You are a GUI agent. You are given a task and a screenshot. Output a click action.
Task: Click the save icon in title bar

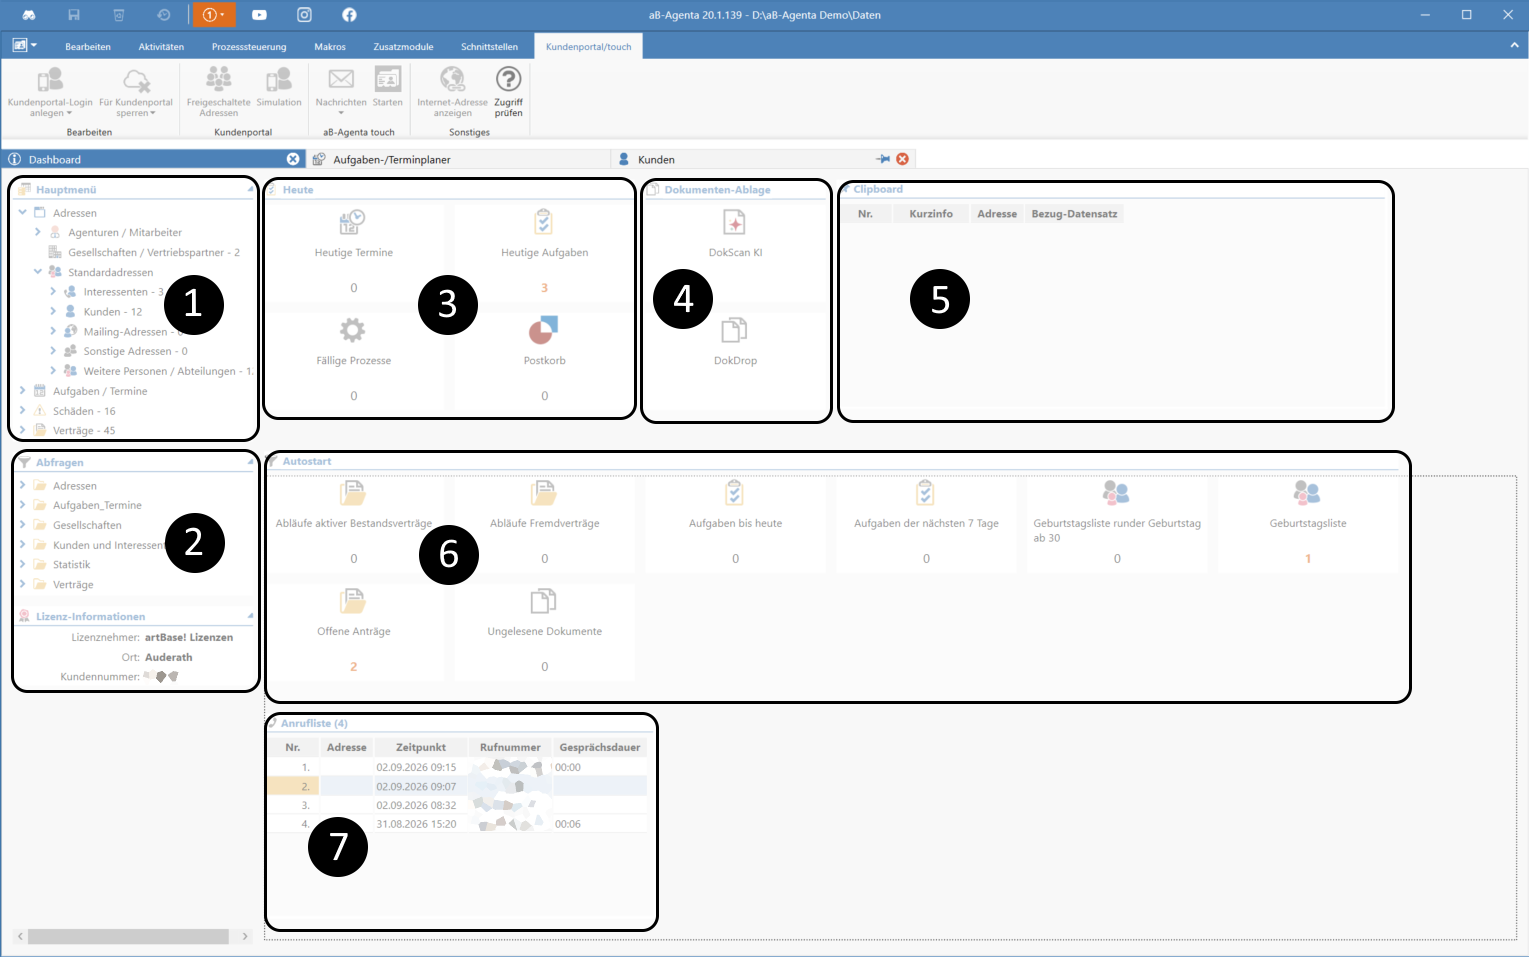click(x=74, y=15)
